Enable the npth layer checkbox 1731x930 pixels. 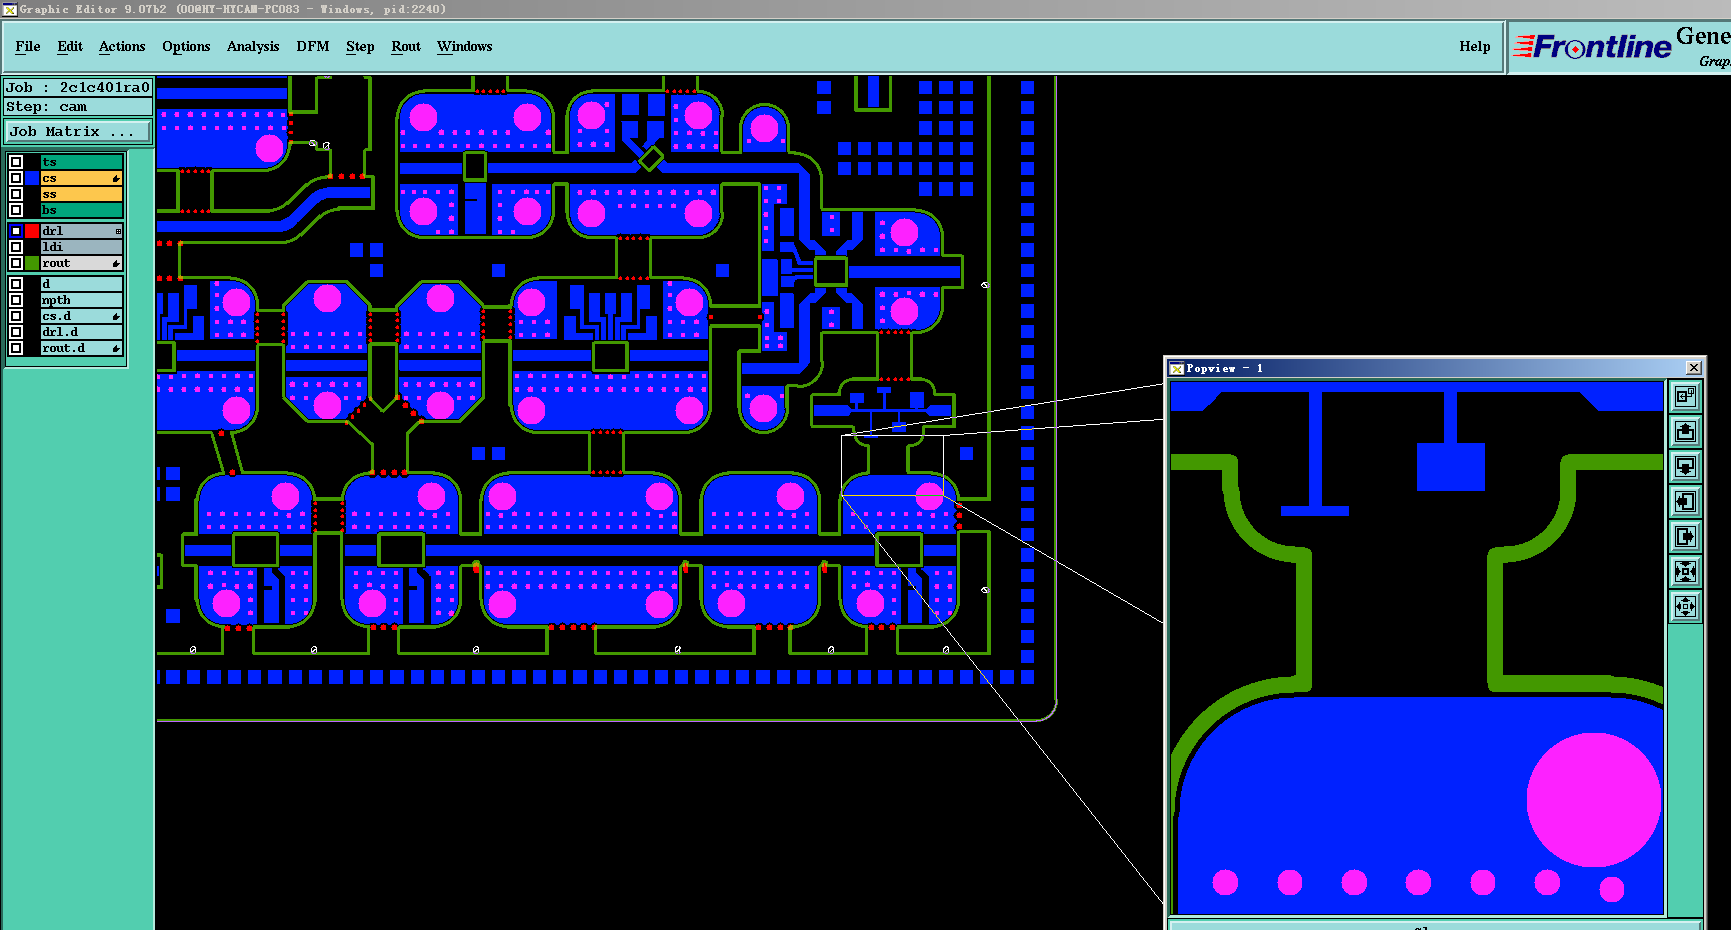tap(16, 300)
